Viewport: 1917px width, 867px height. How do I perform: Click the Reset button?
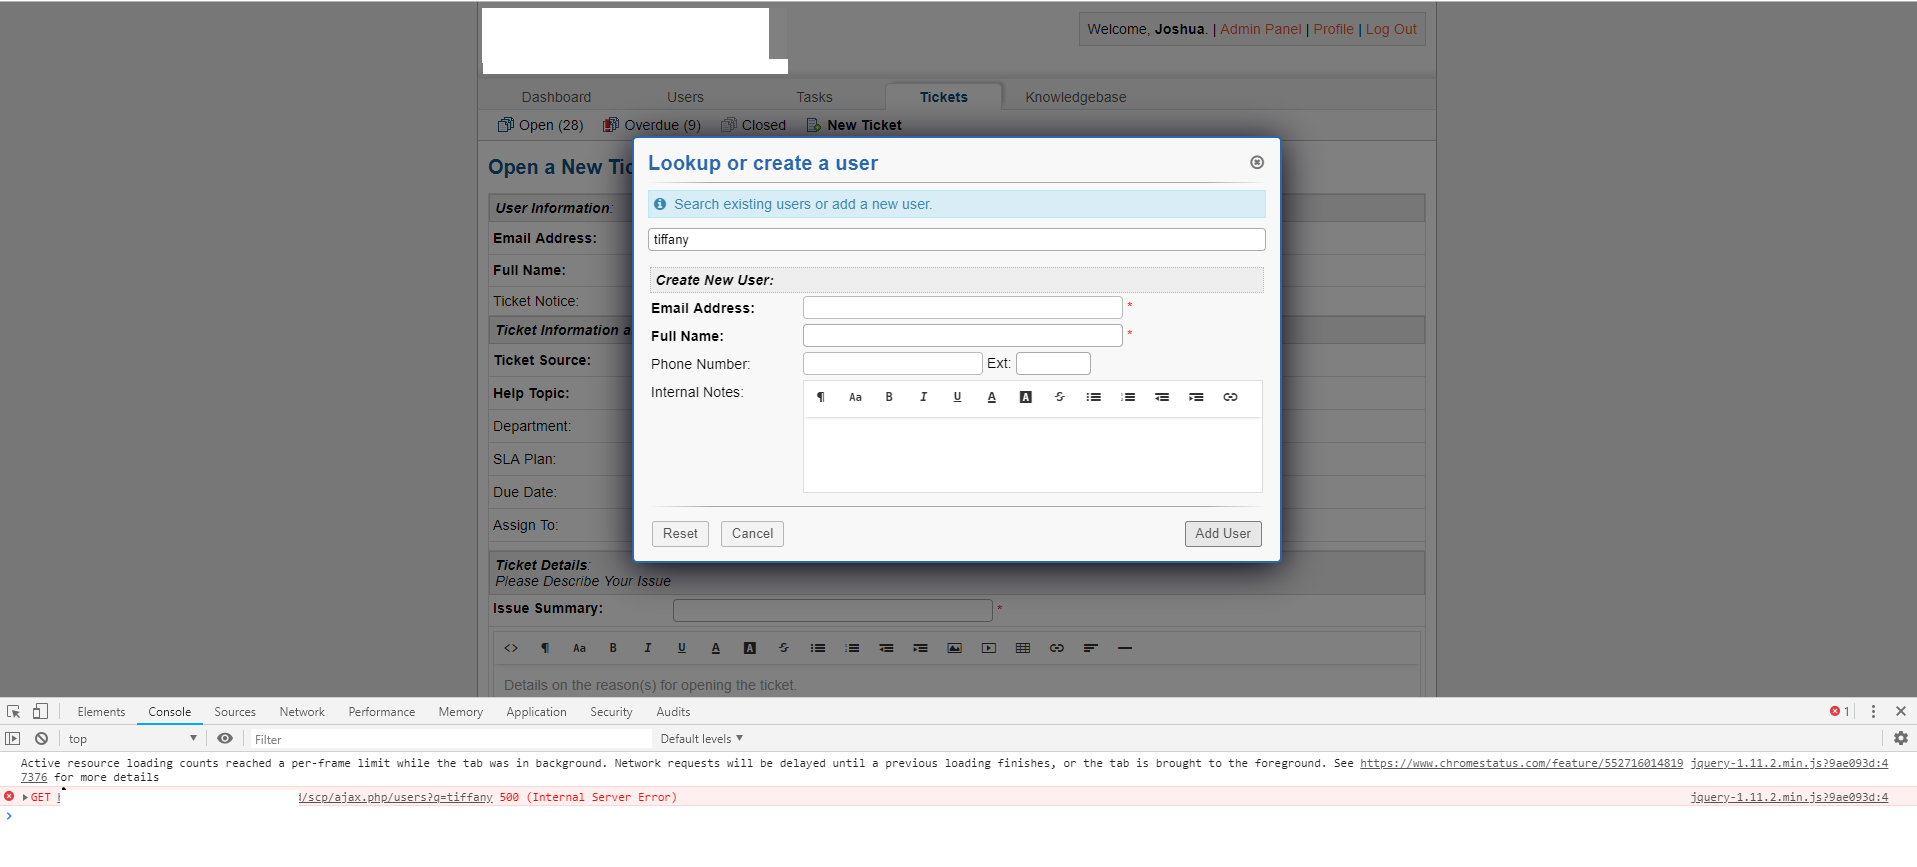680,534
